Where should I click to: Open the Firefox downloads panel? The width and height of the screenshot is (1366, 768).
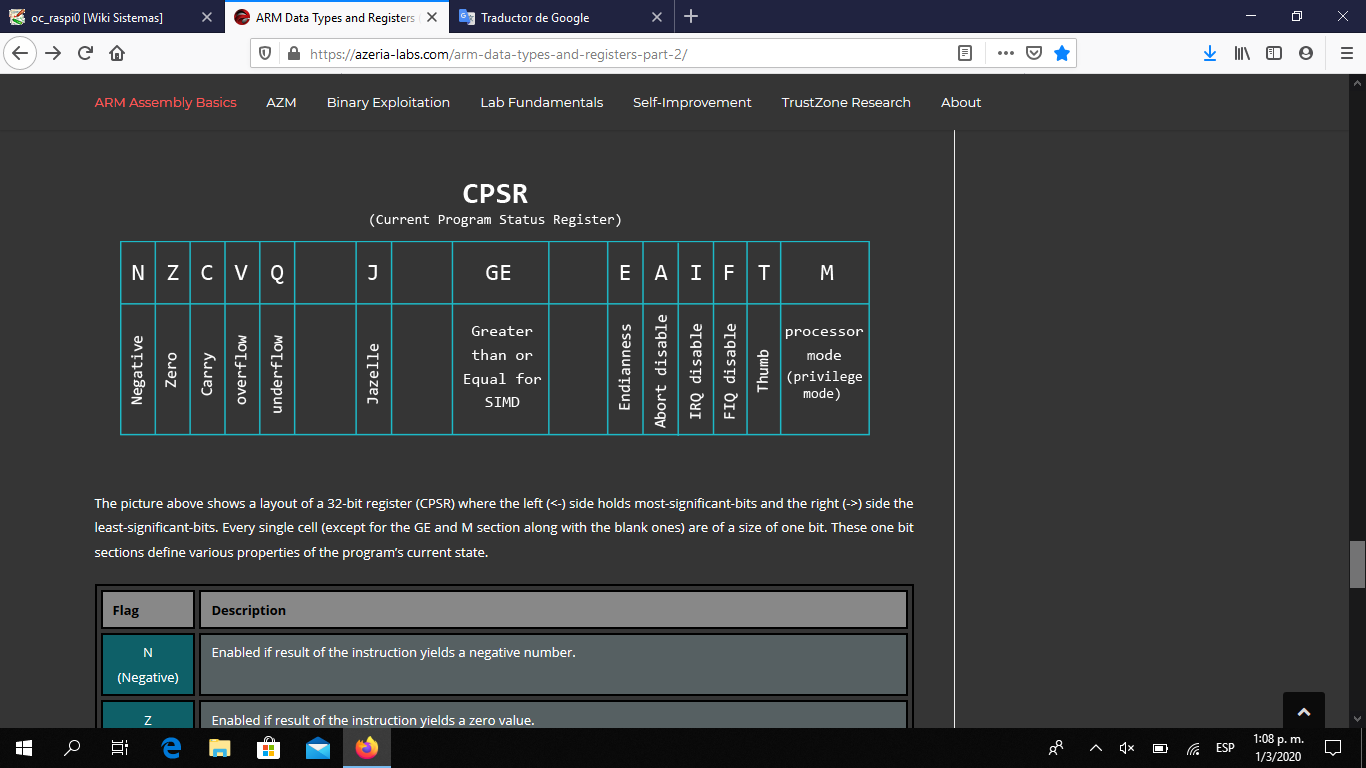1210,54
